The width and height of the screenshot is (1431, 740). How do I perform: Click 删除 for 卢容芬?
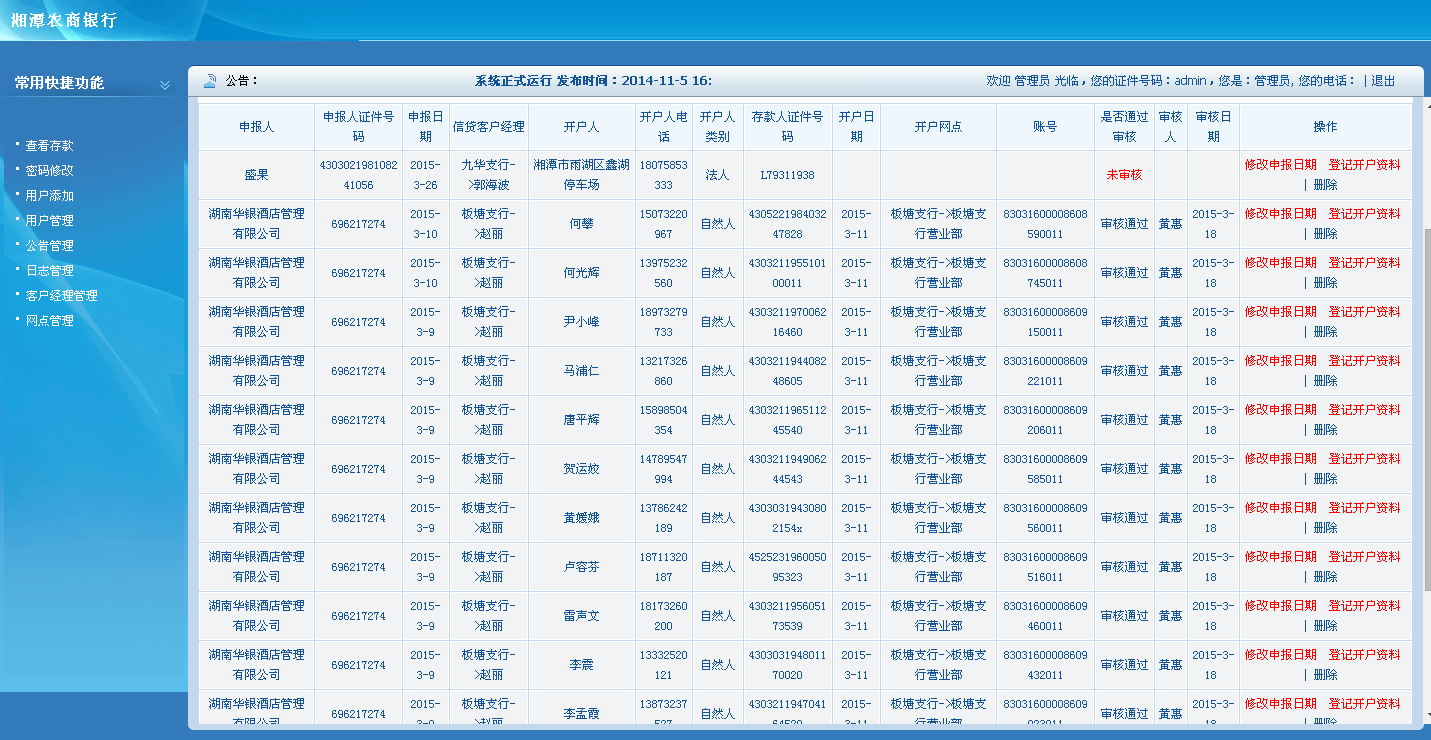point(1325,577)
